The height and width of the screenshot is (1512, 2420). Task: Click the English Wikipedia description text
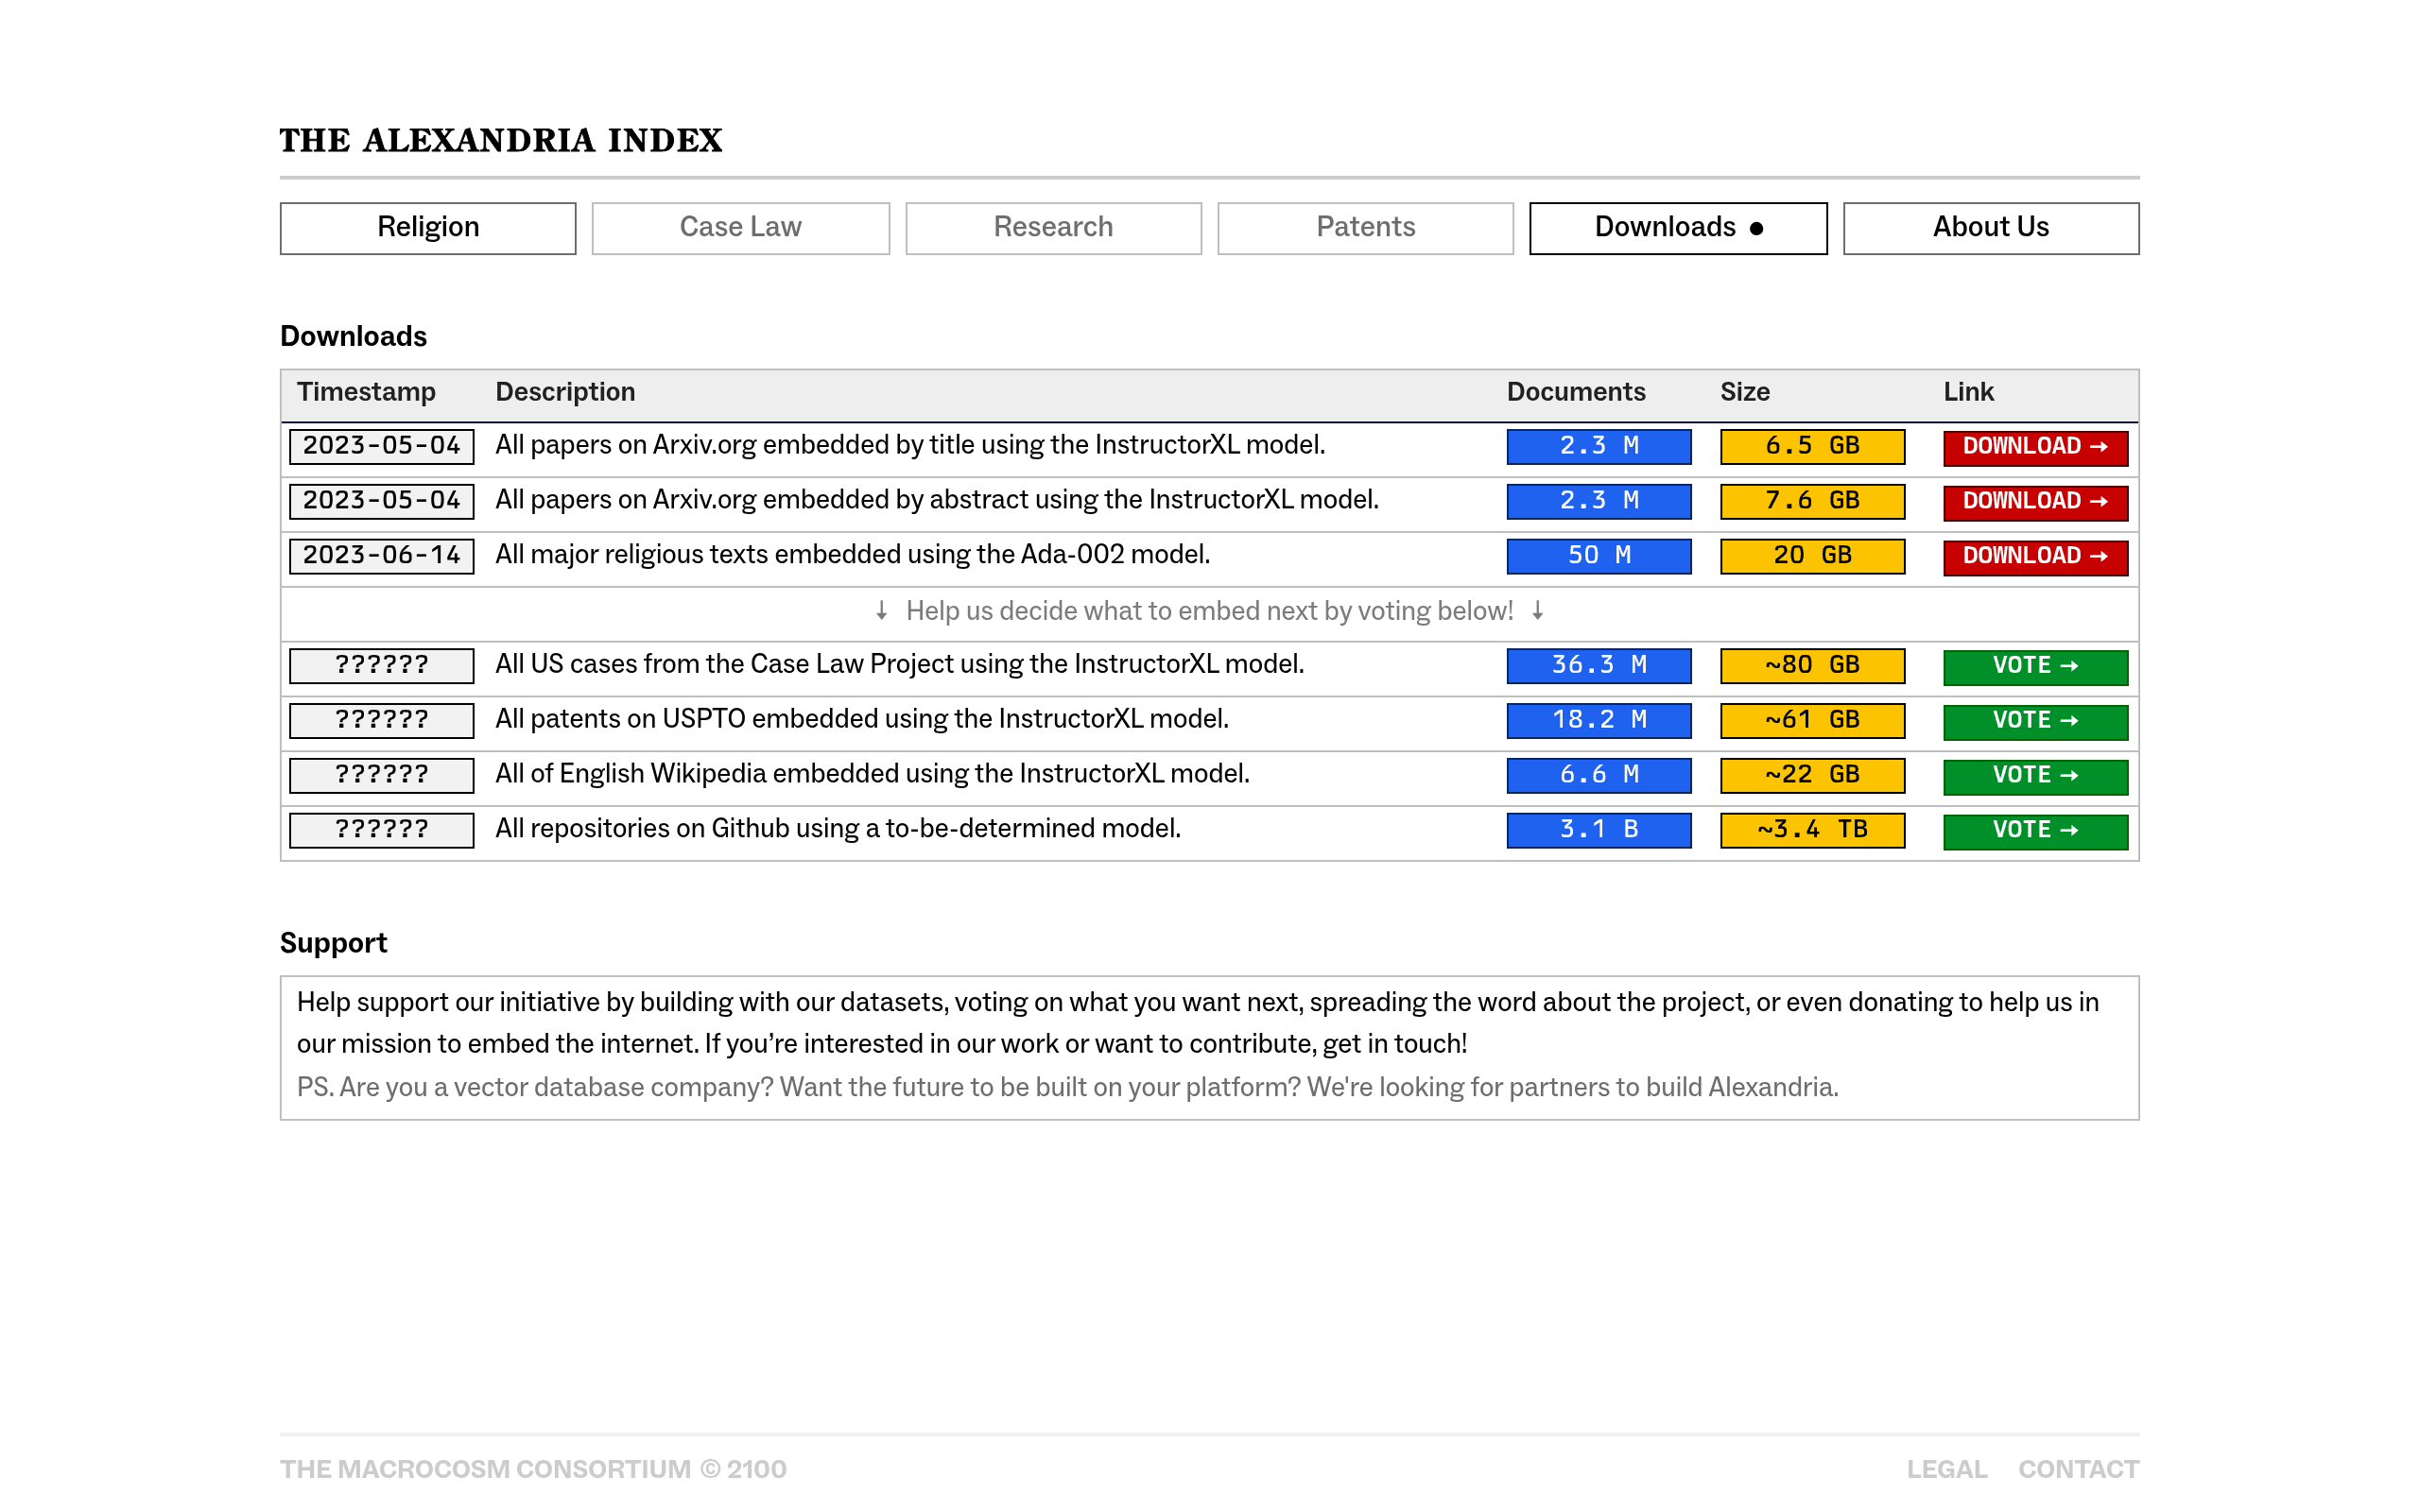[x=873, y=776]
